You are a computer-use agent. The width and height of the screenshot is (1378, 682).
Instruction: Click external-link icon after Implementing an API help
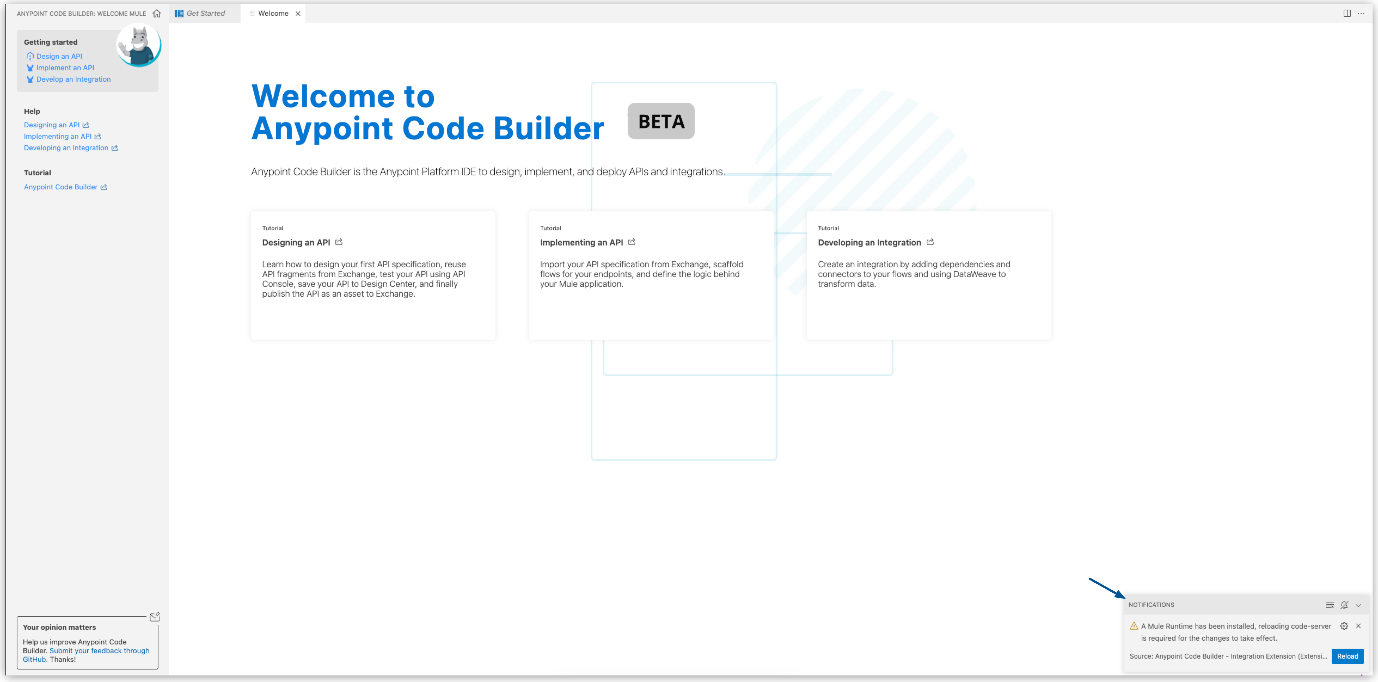(x=98, y=136)
